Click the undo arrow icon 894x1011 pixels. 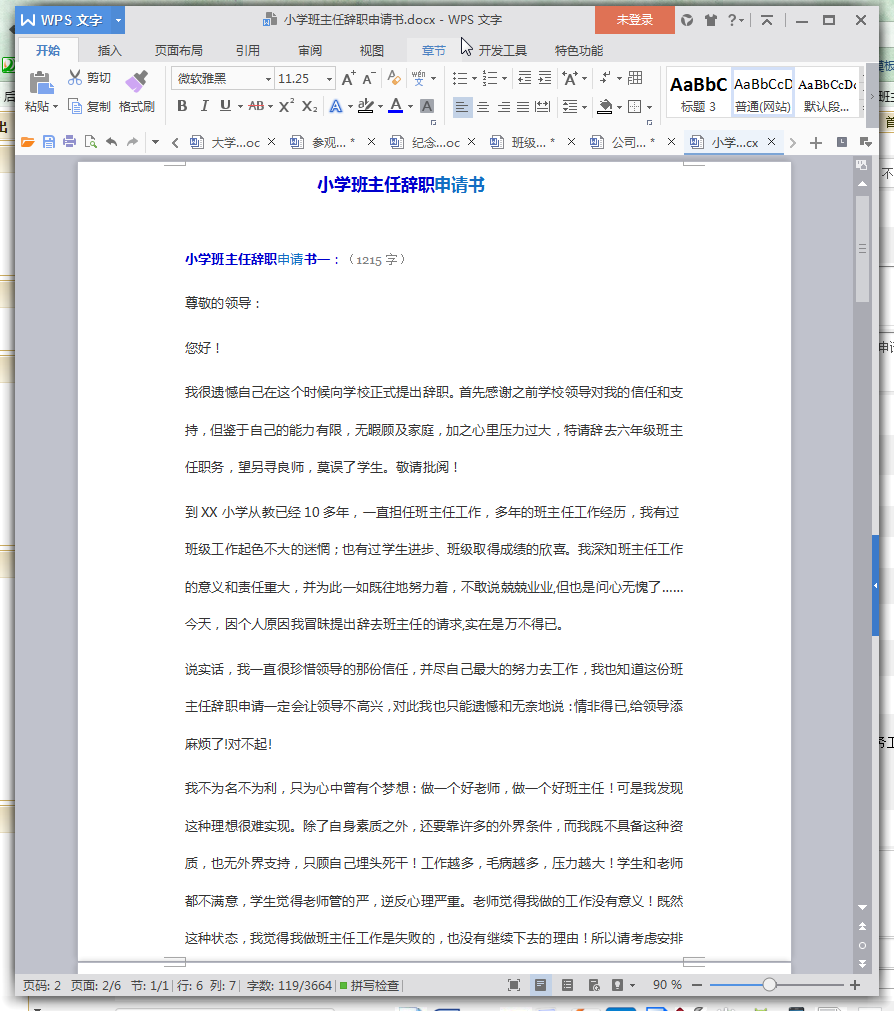pyautogui.click(x=111, y=142)
